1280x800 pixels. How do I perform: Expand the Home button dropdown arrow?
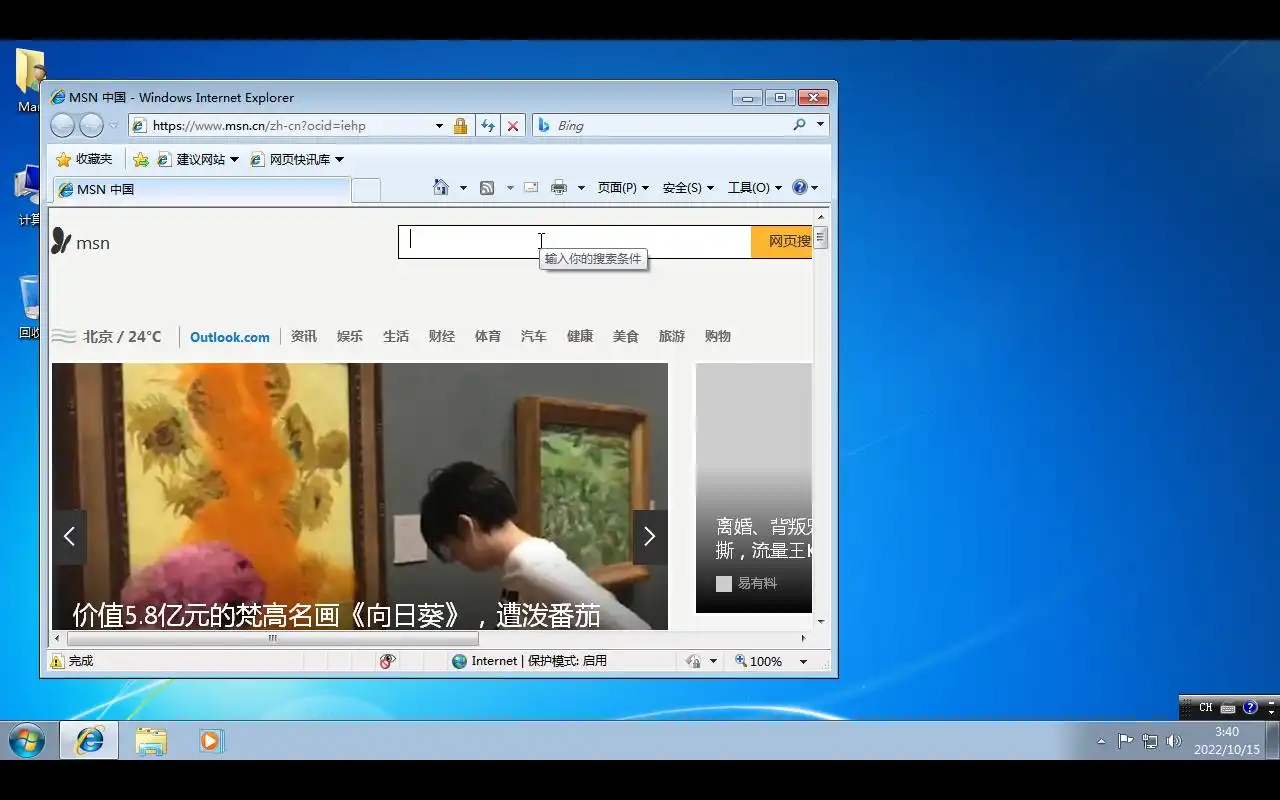tap(463, 188)
